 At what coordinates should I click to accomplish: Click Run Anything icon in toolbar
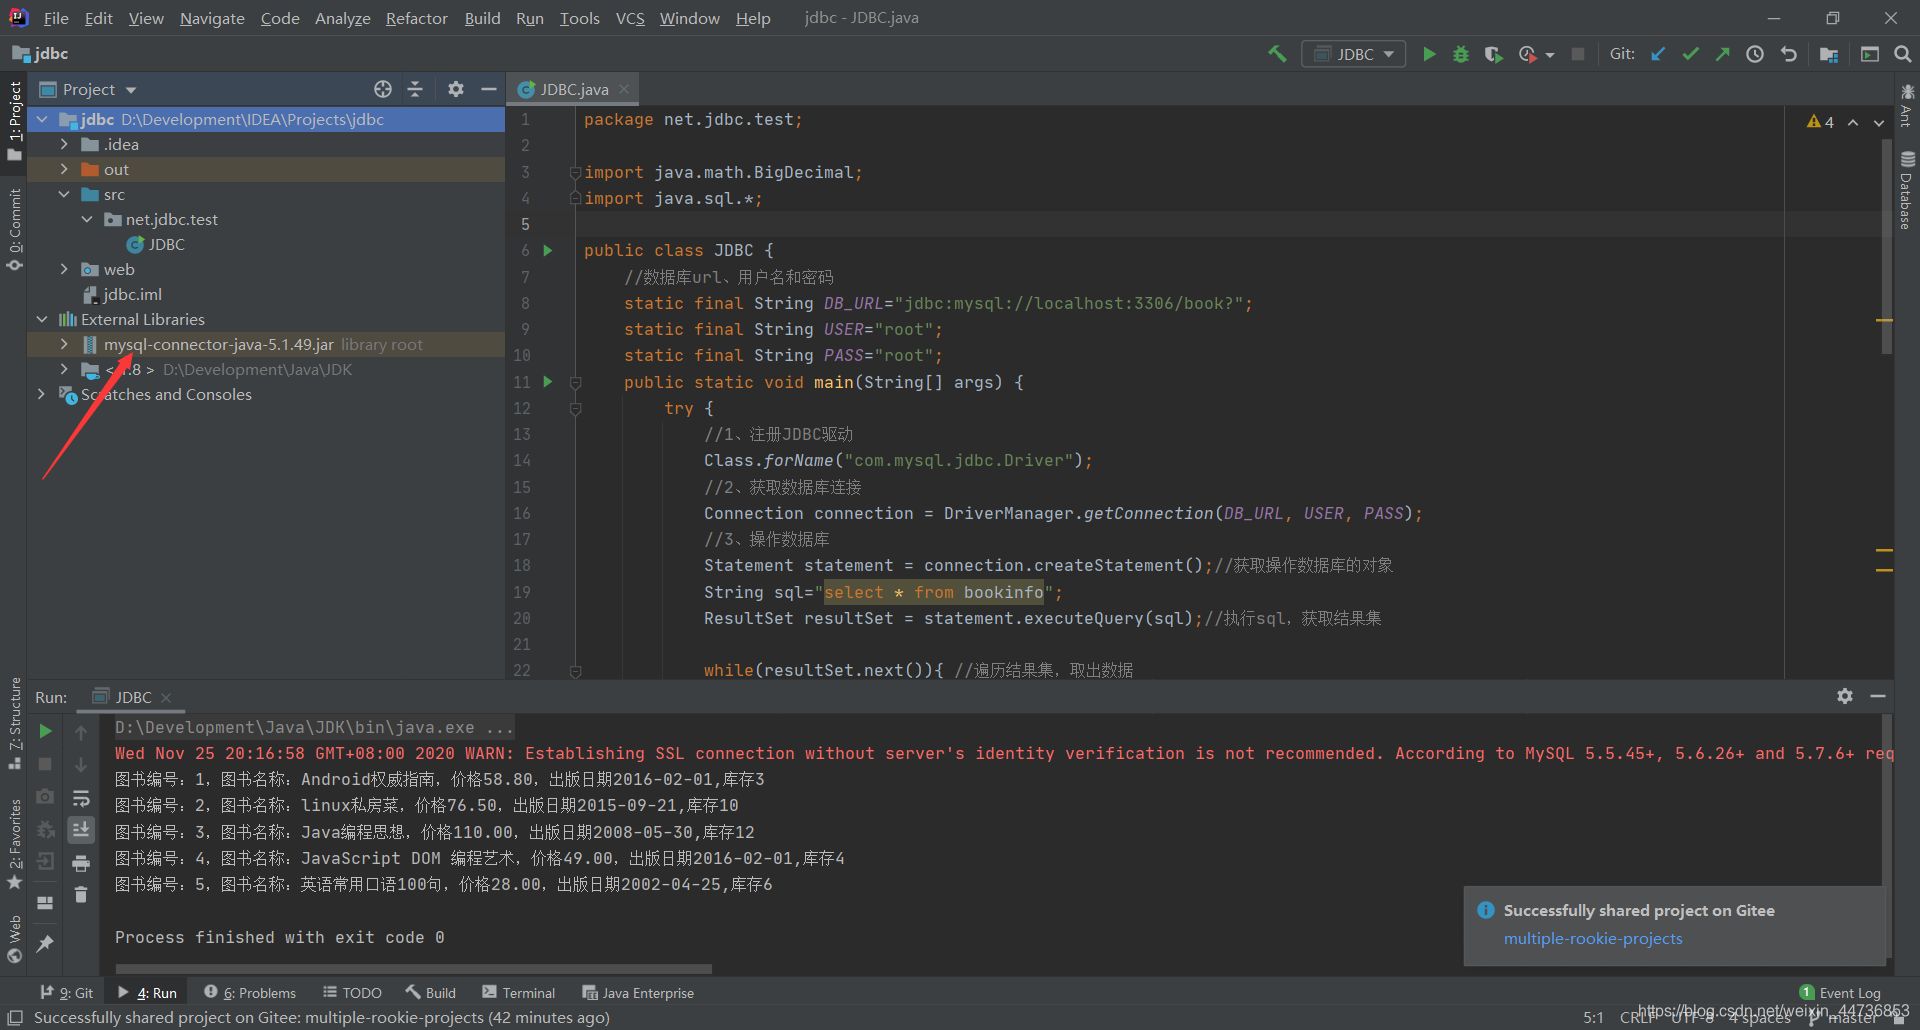tap(1870, 54)
